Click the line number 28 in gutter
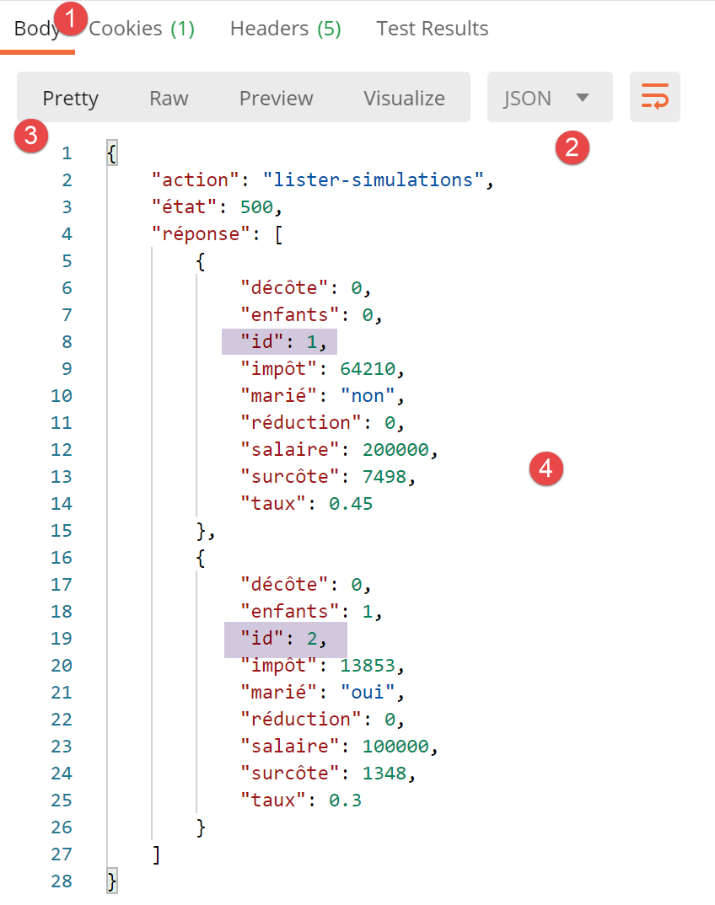 point(62,881)
